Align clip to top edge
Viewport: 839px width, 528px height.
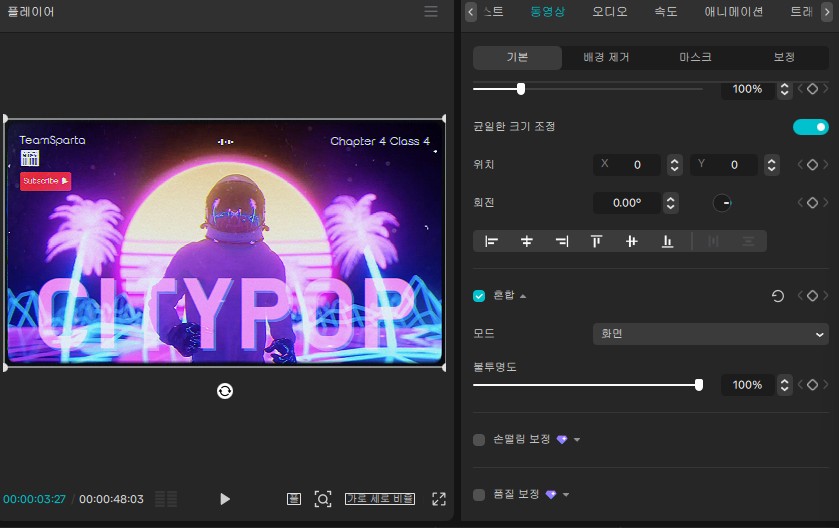(x=596, y=241)
